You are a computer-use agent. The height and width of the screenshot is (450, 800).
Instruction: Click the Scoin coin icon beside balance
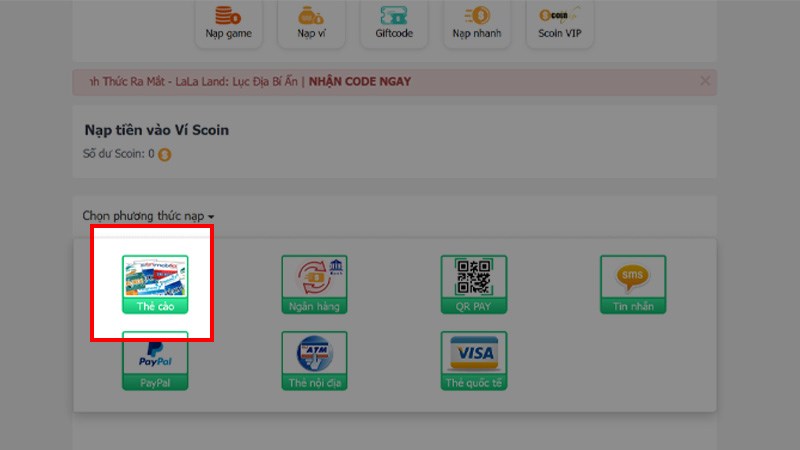(x=164, y=155)
